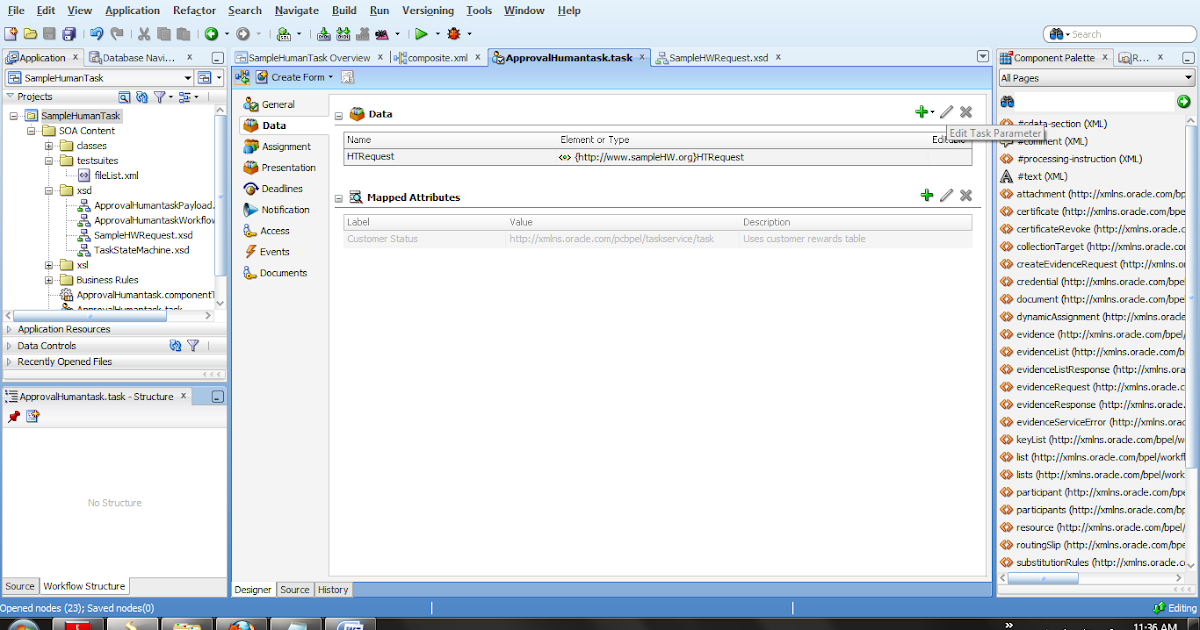1200x630 pixels.
Task: Launch the debugger using the ladybug icon
Action: click(x=453, y=33)
